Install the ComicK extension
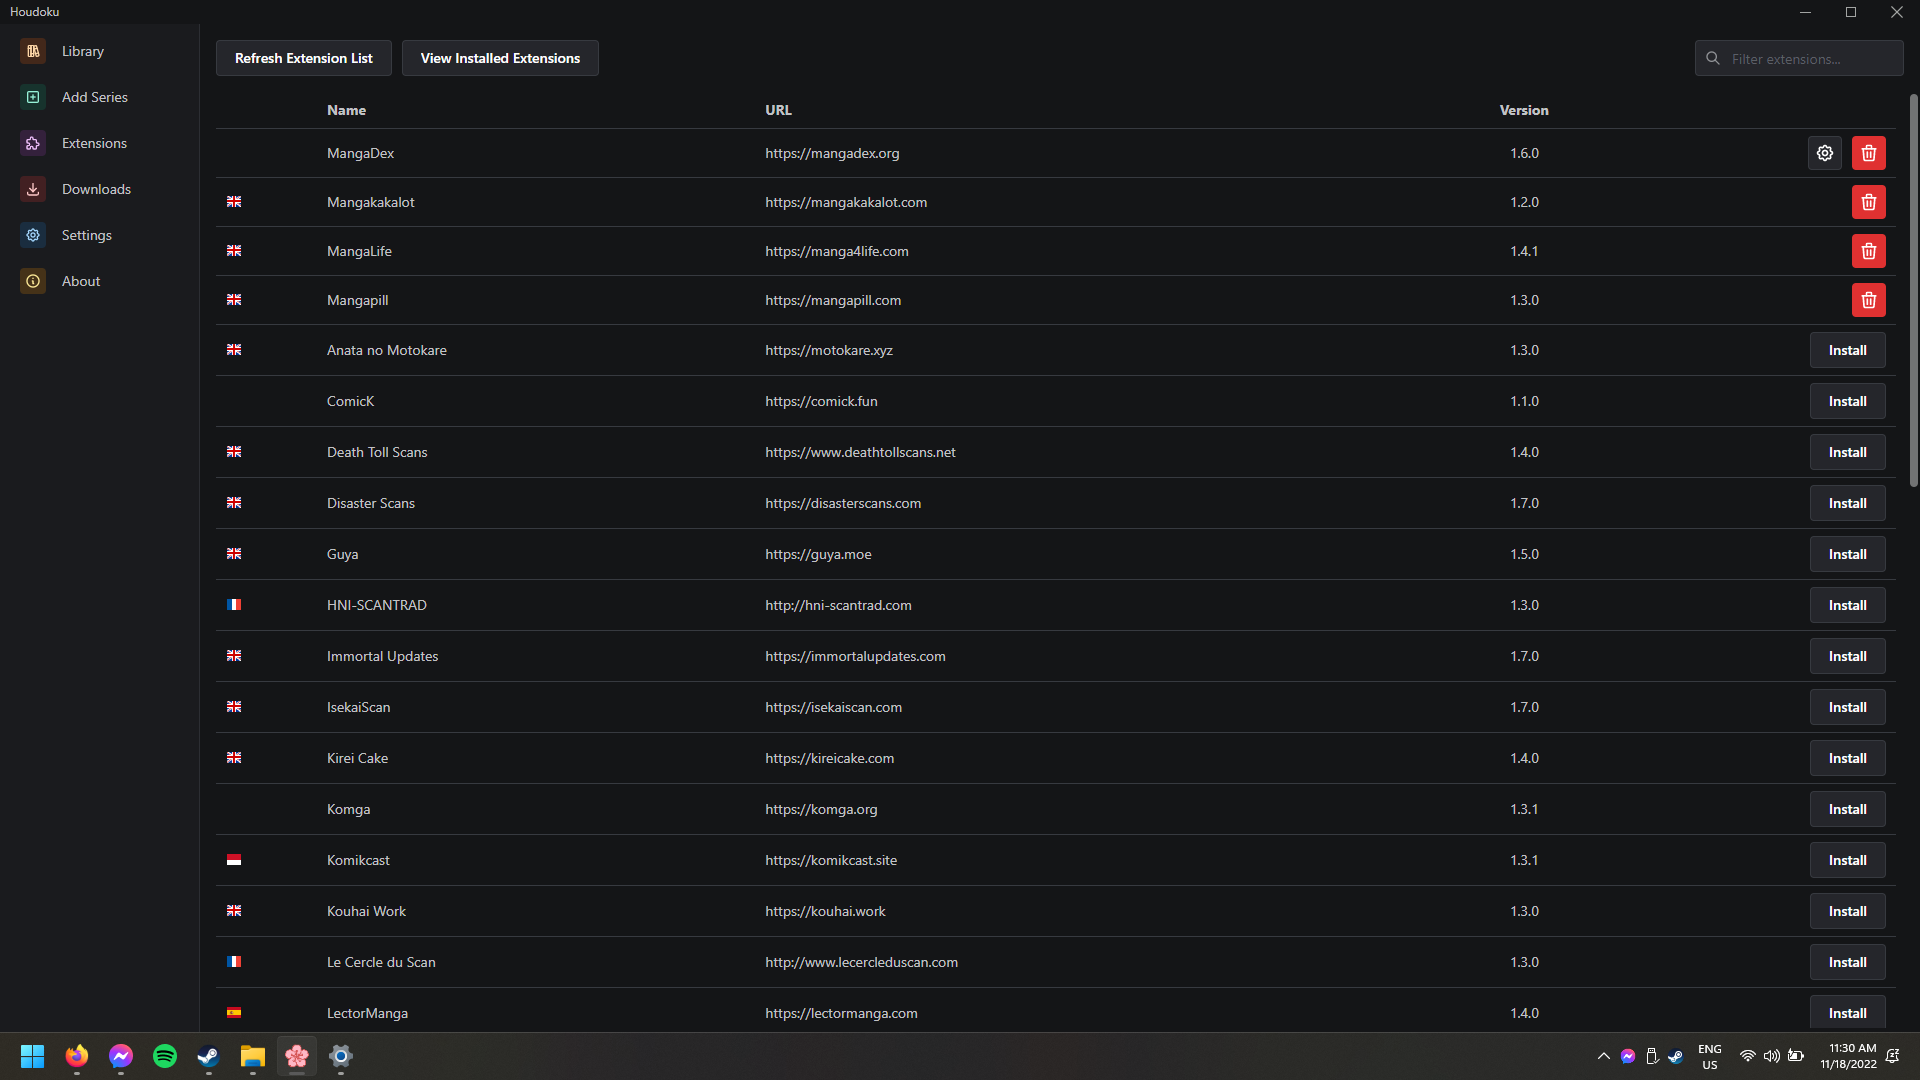The height and width of the screenshot is (1080, 1920). 1846,401
